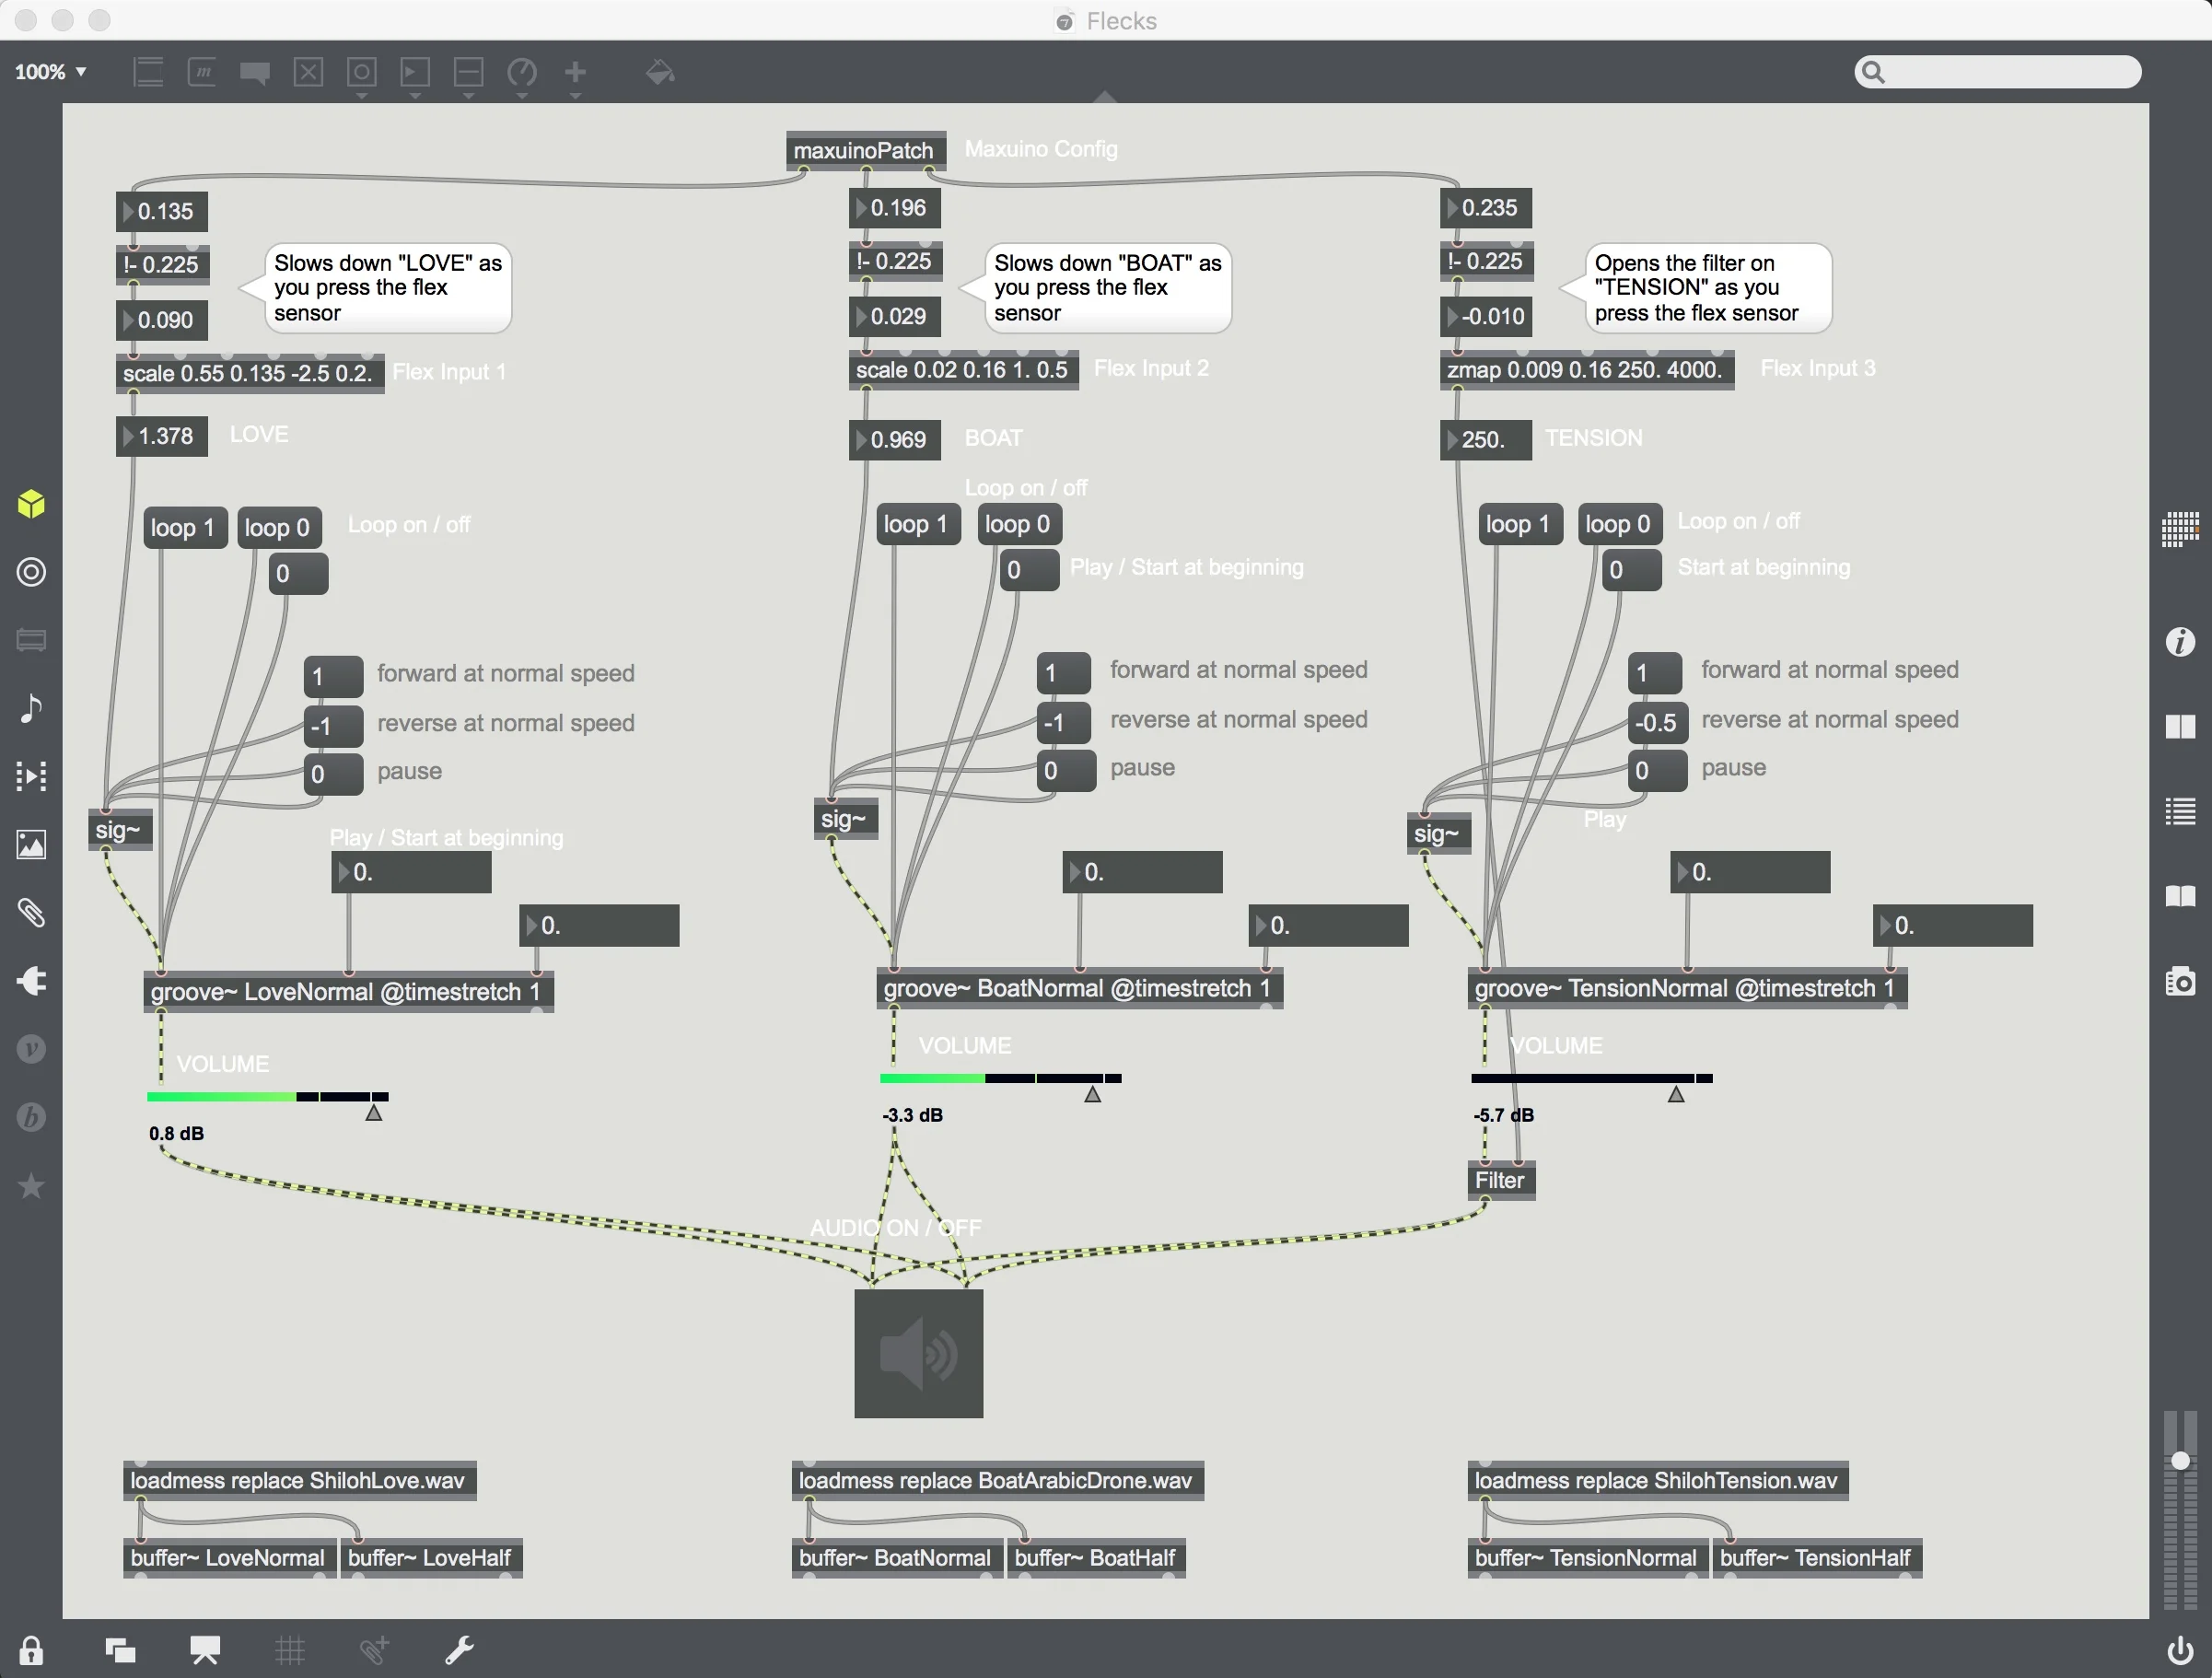Open the Audio note icon browser
Image resolution: width=2212 pixels, height=1678 pixels.
(31, 708)
